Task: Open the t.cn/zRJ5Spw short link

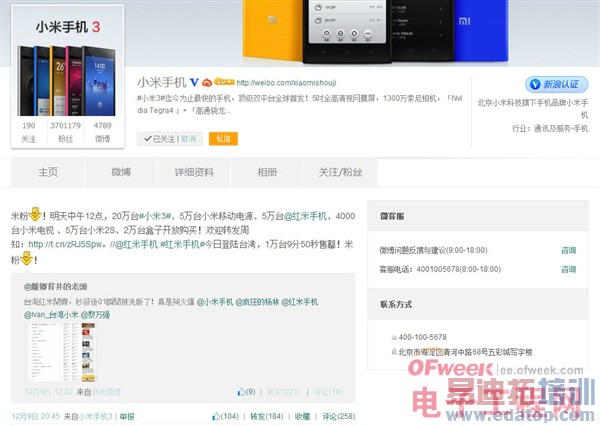Action: pyautogui.click(x=65, y=244)
